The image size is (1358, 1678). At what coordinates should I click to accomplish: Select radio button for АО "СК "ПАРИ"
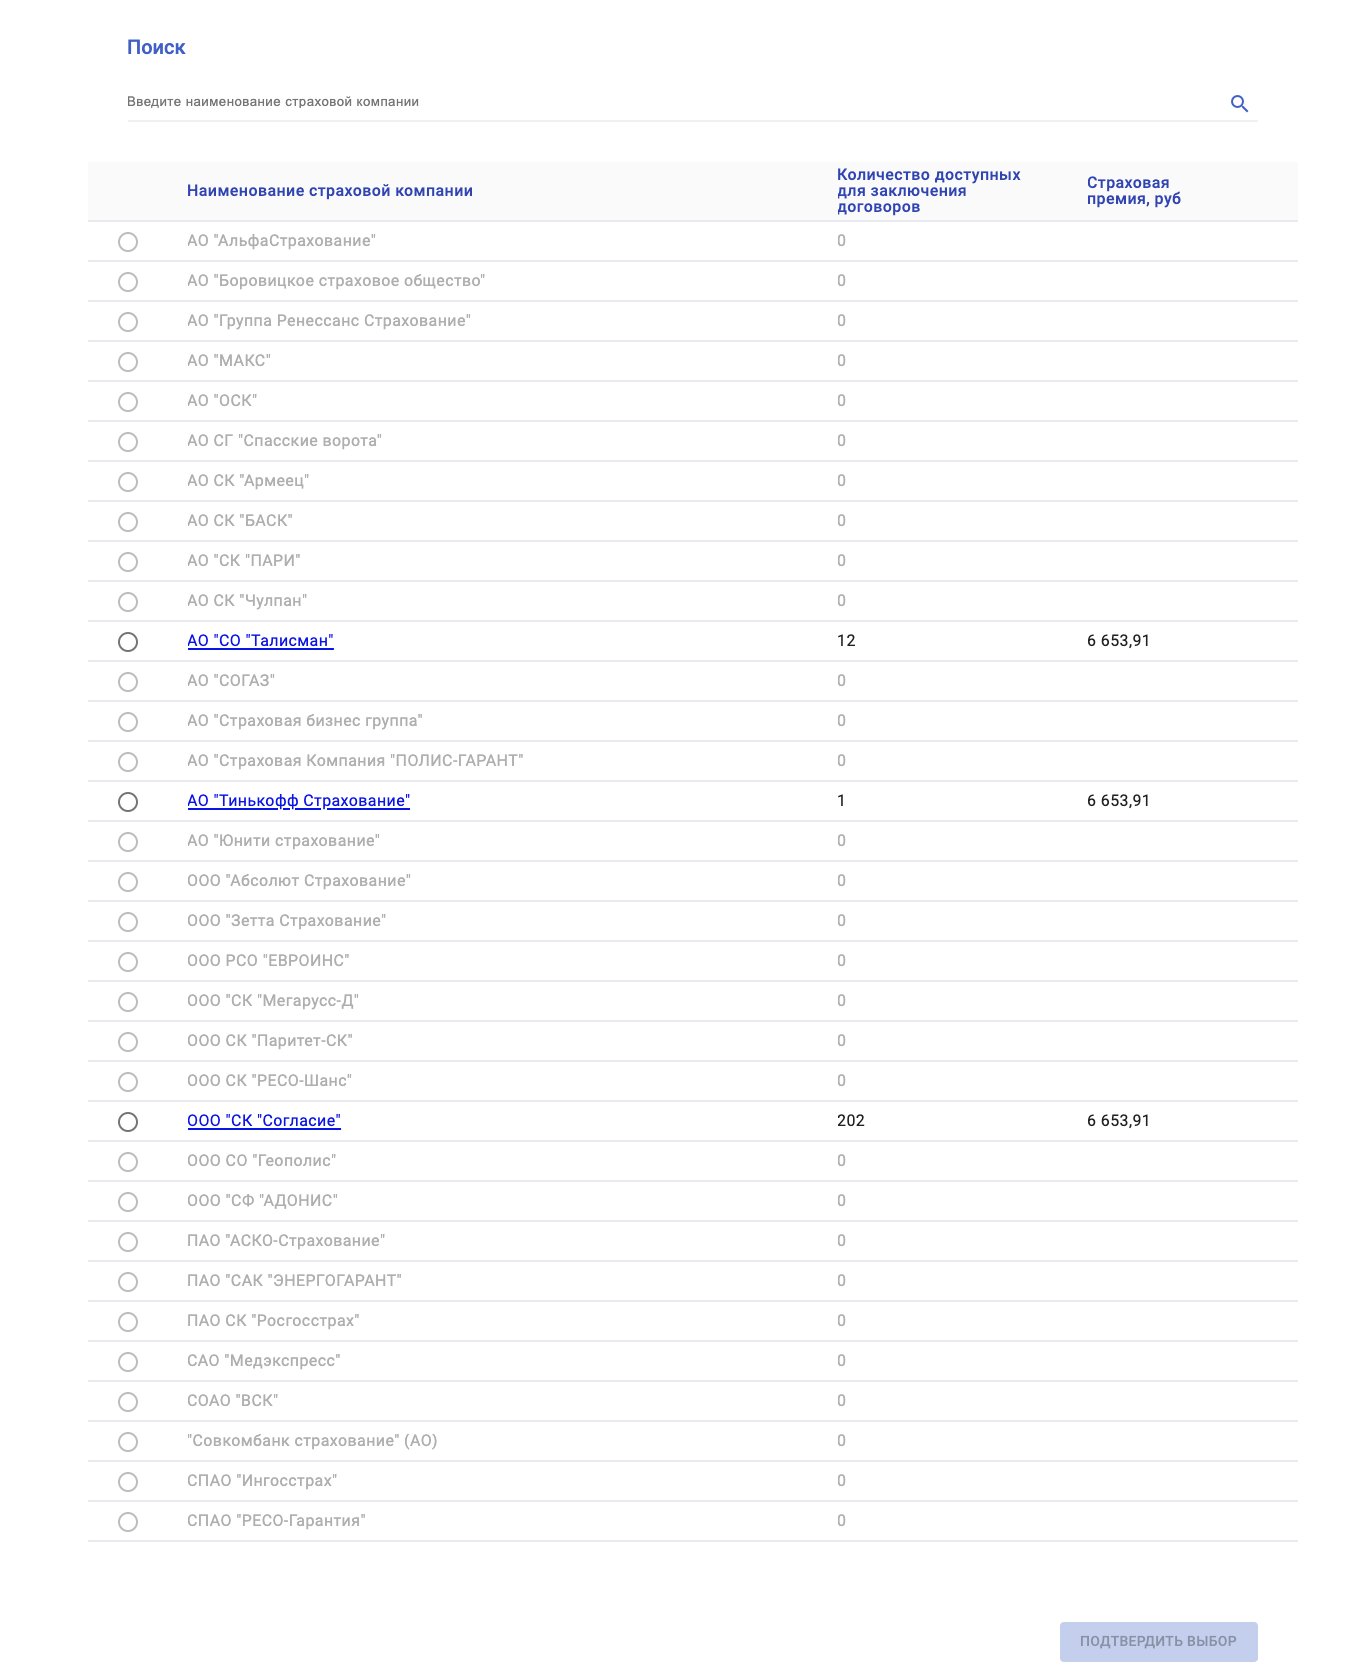point(128,562)
